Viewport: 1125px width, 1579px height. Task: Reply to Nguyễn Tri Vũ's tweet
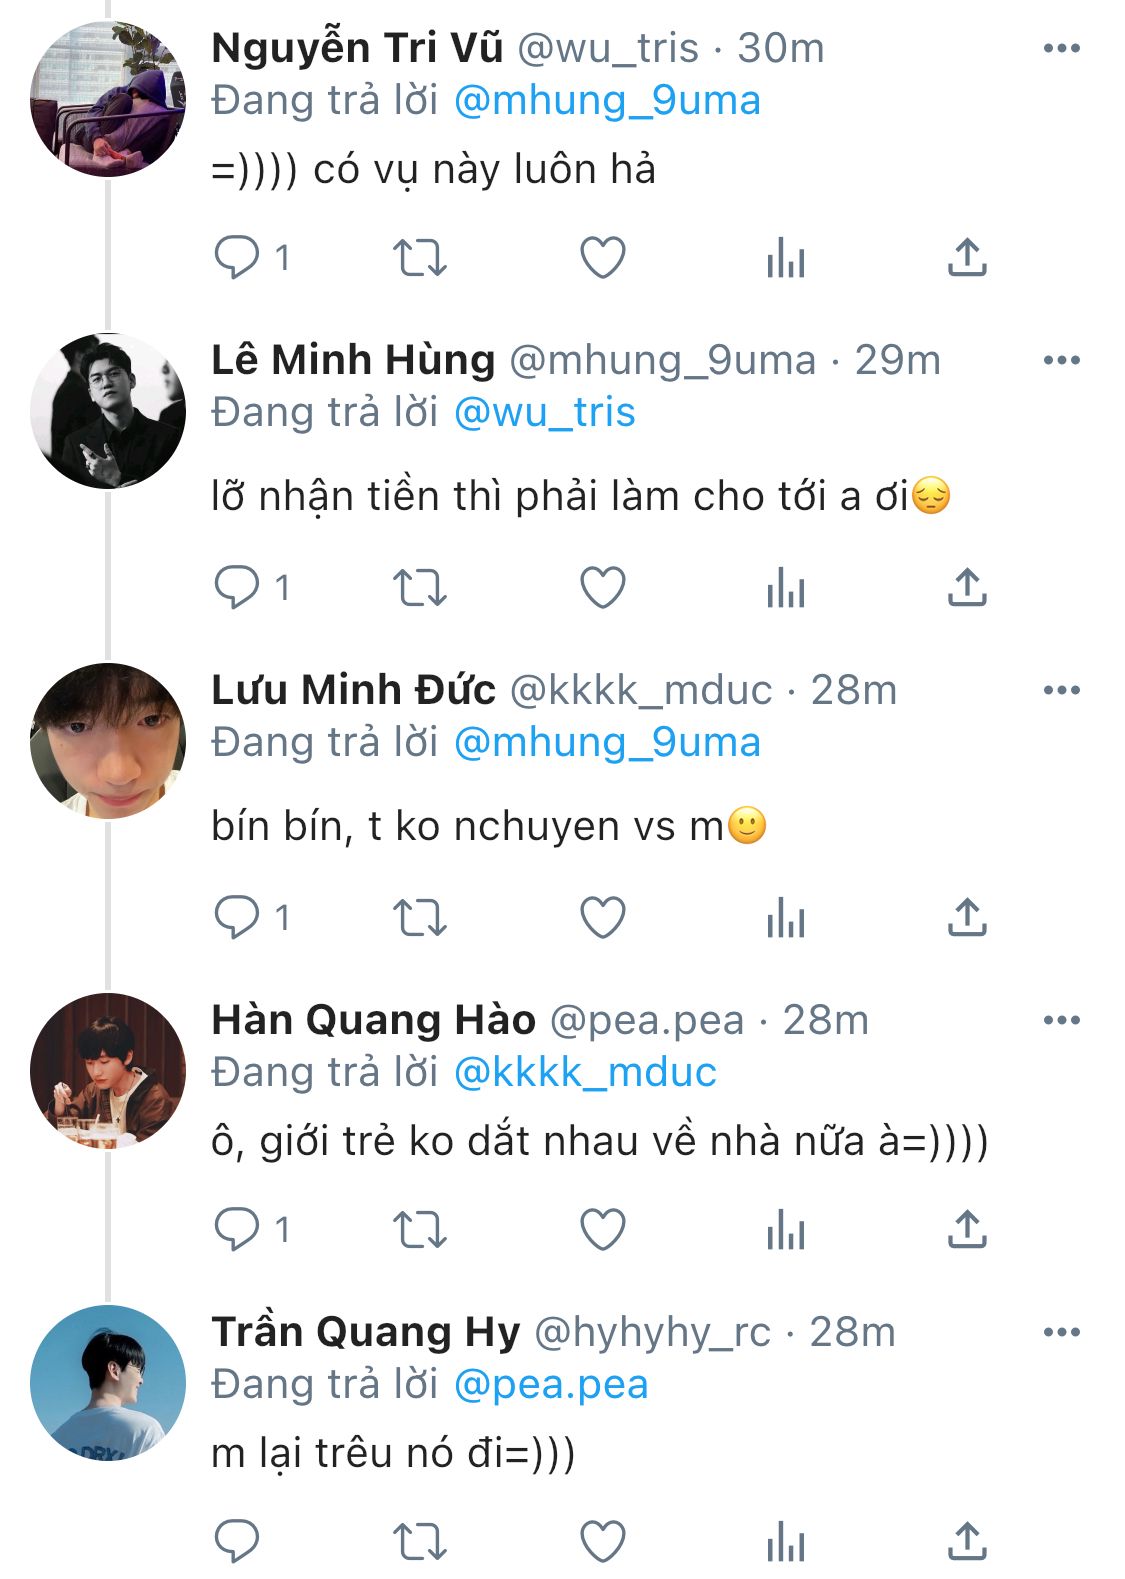tap(238, 258)
